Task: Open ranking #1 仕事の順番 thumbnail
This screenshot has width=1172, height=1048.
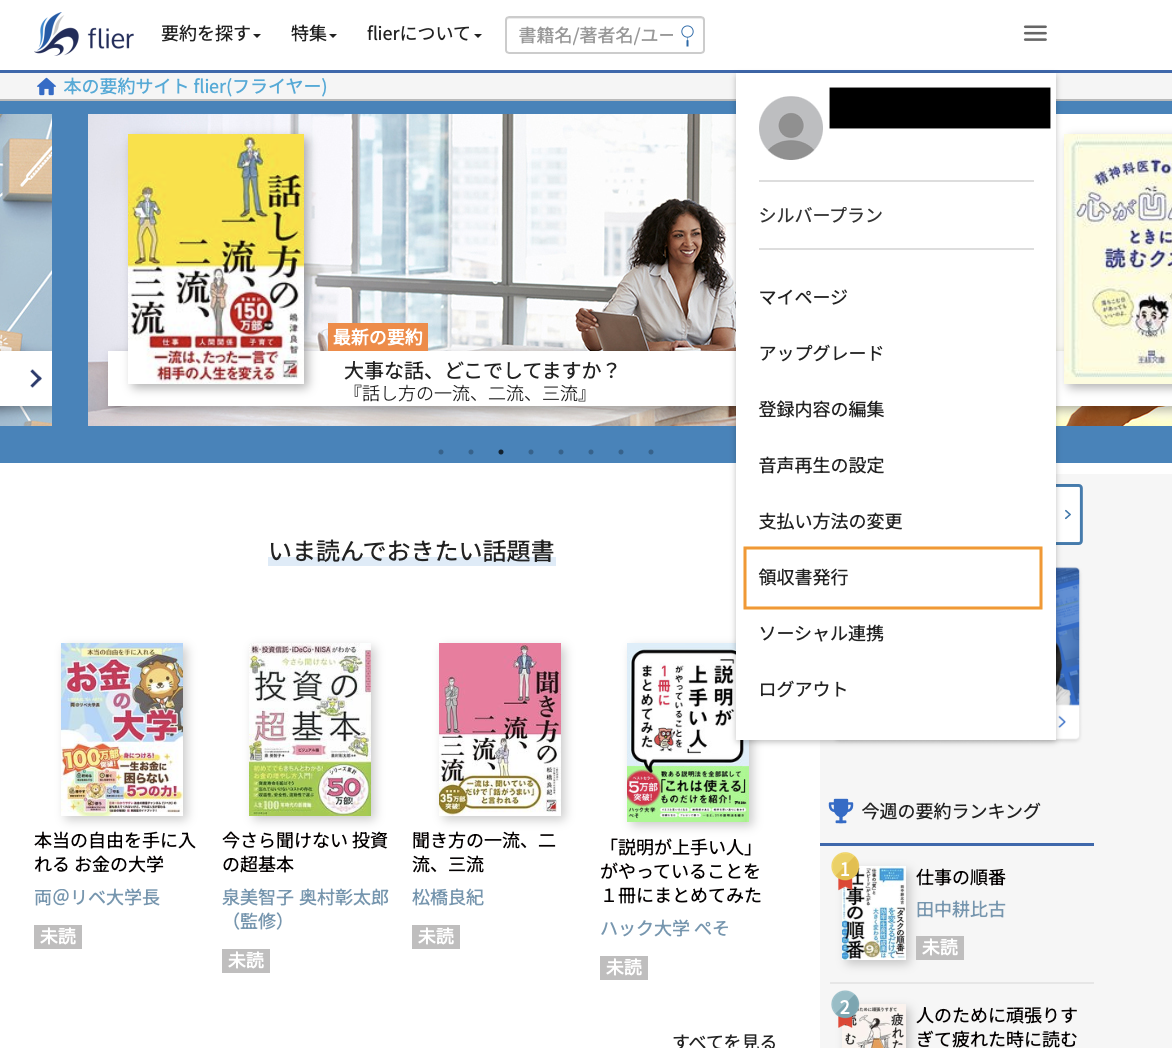Action: (x=874, y=913)
